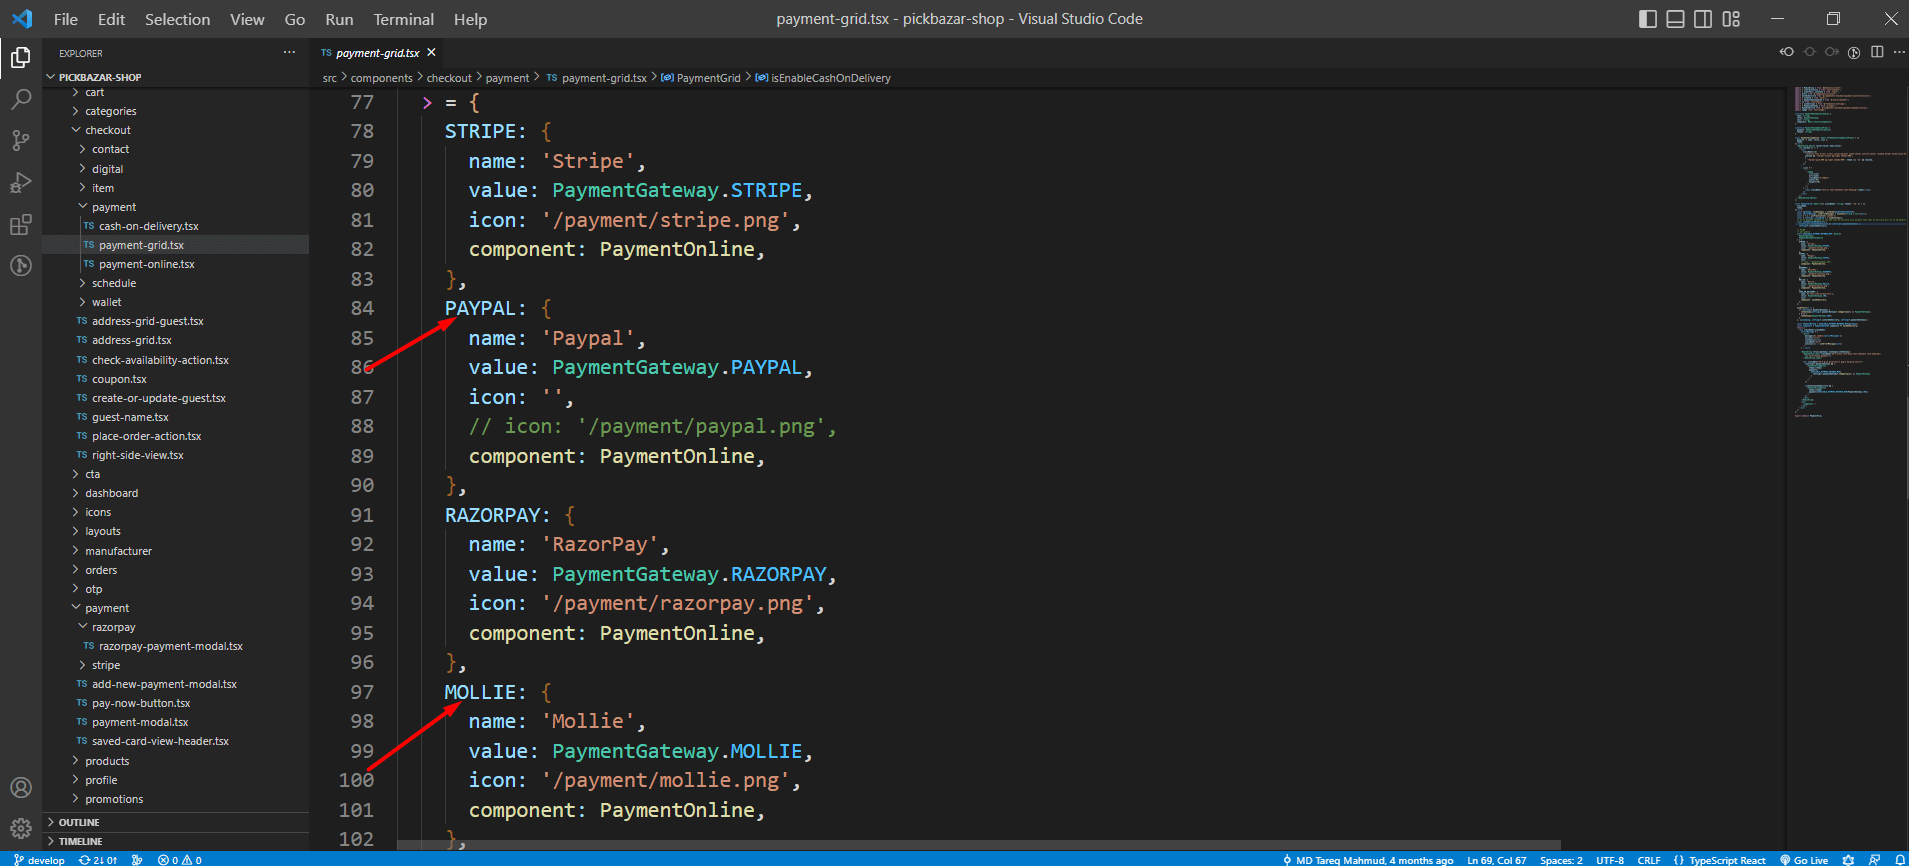Click the Split Editor Right icon

coord(1877,52)
